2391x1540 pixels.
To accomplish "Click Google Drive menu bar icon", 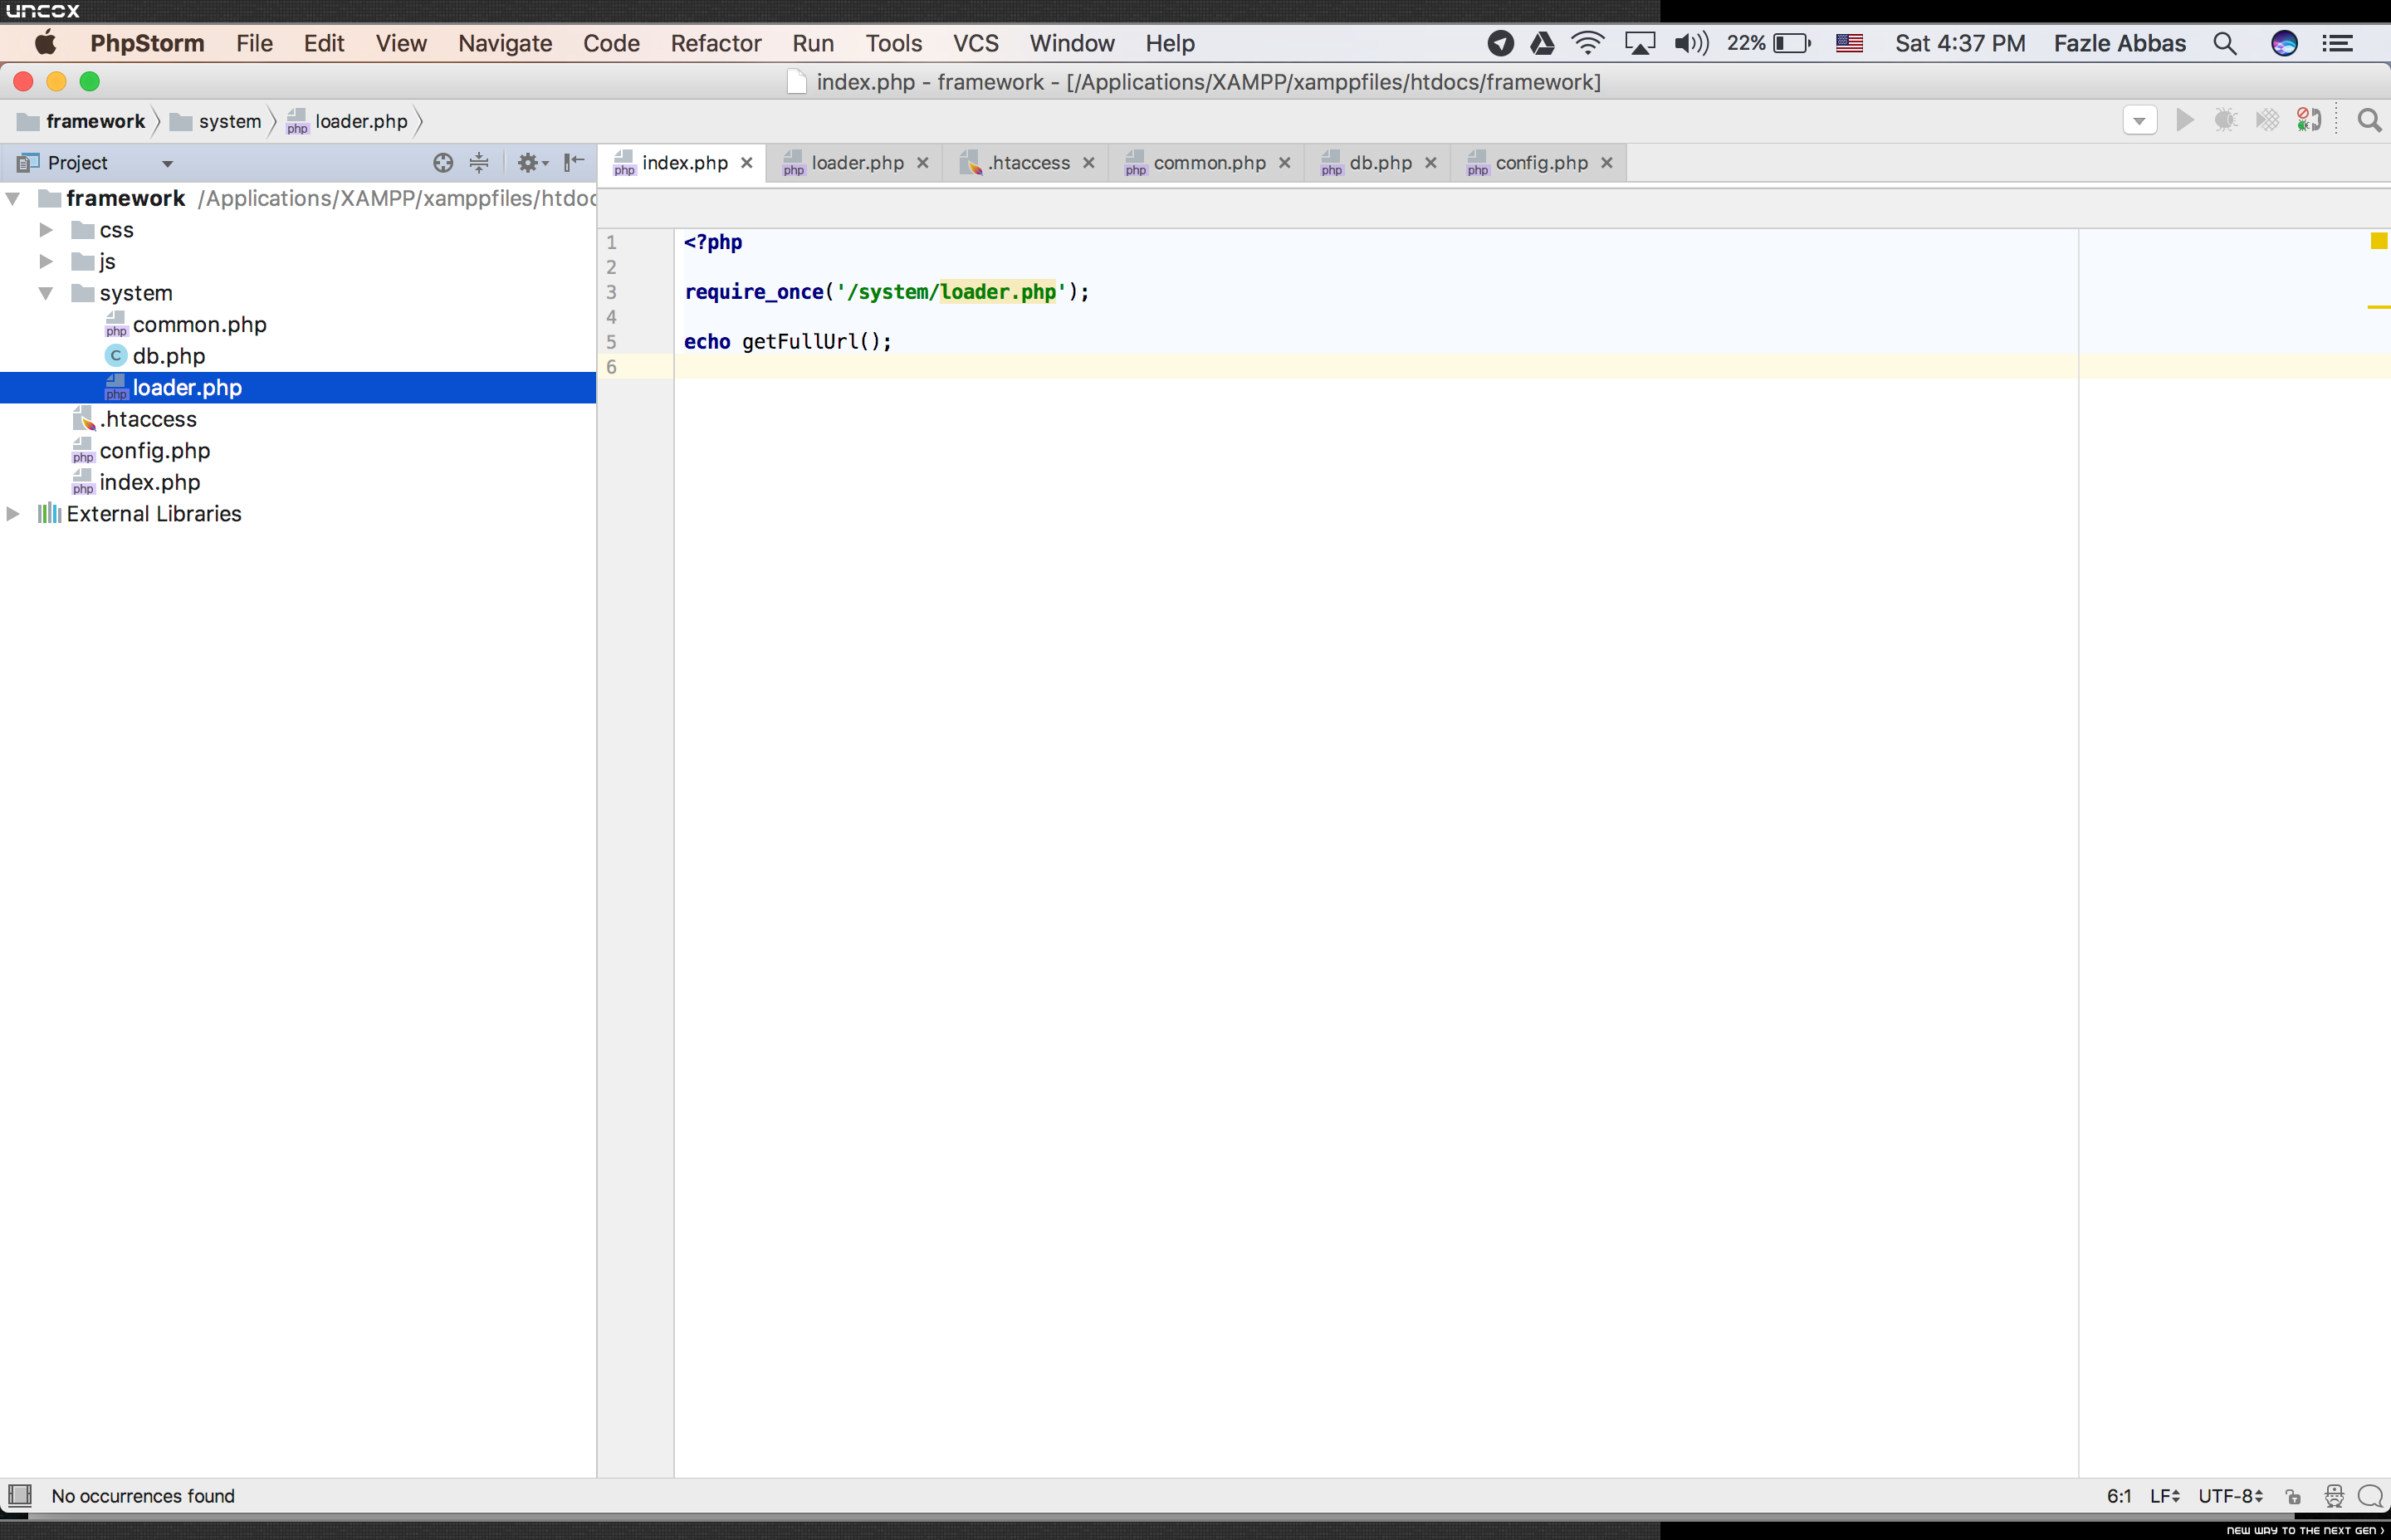I will (1542, 43).
